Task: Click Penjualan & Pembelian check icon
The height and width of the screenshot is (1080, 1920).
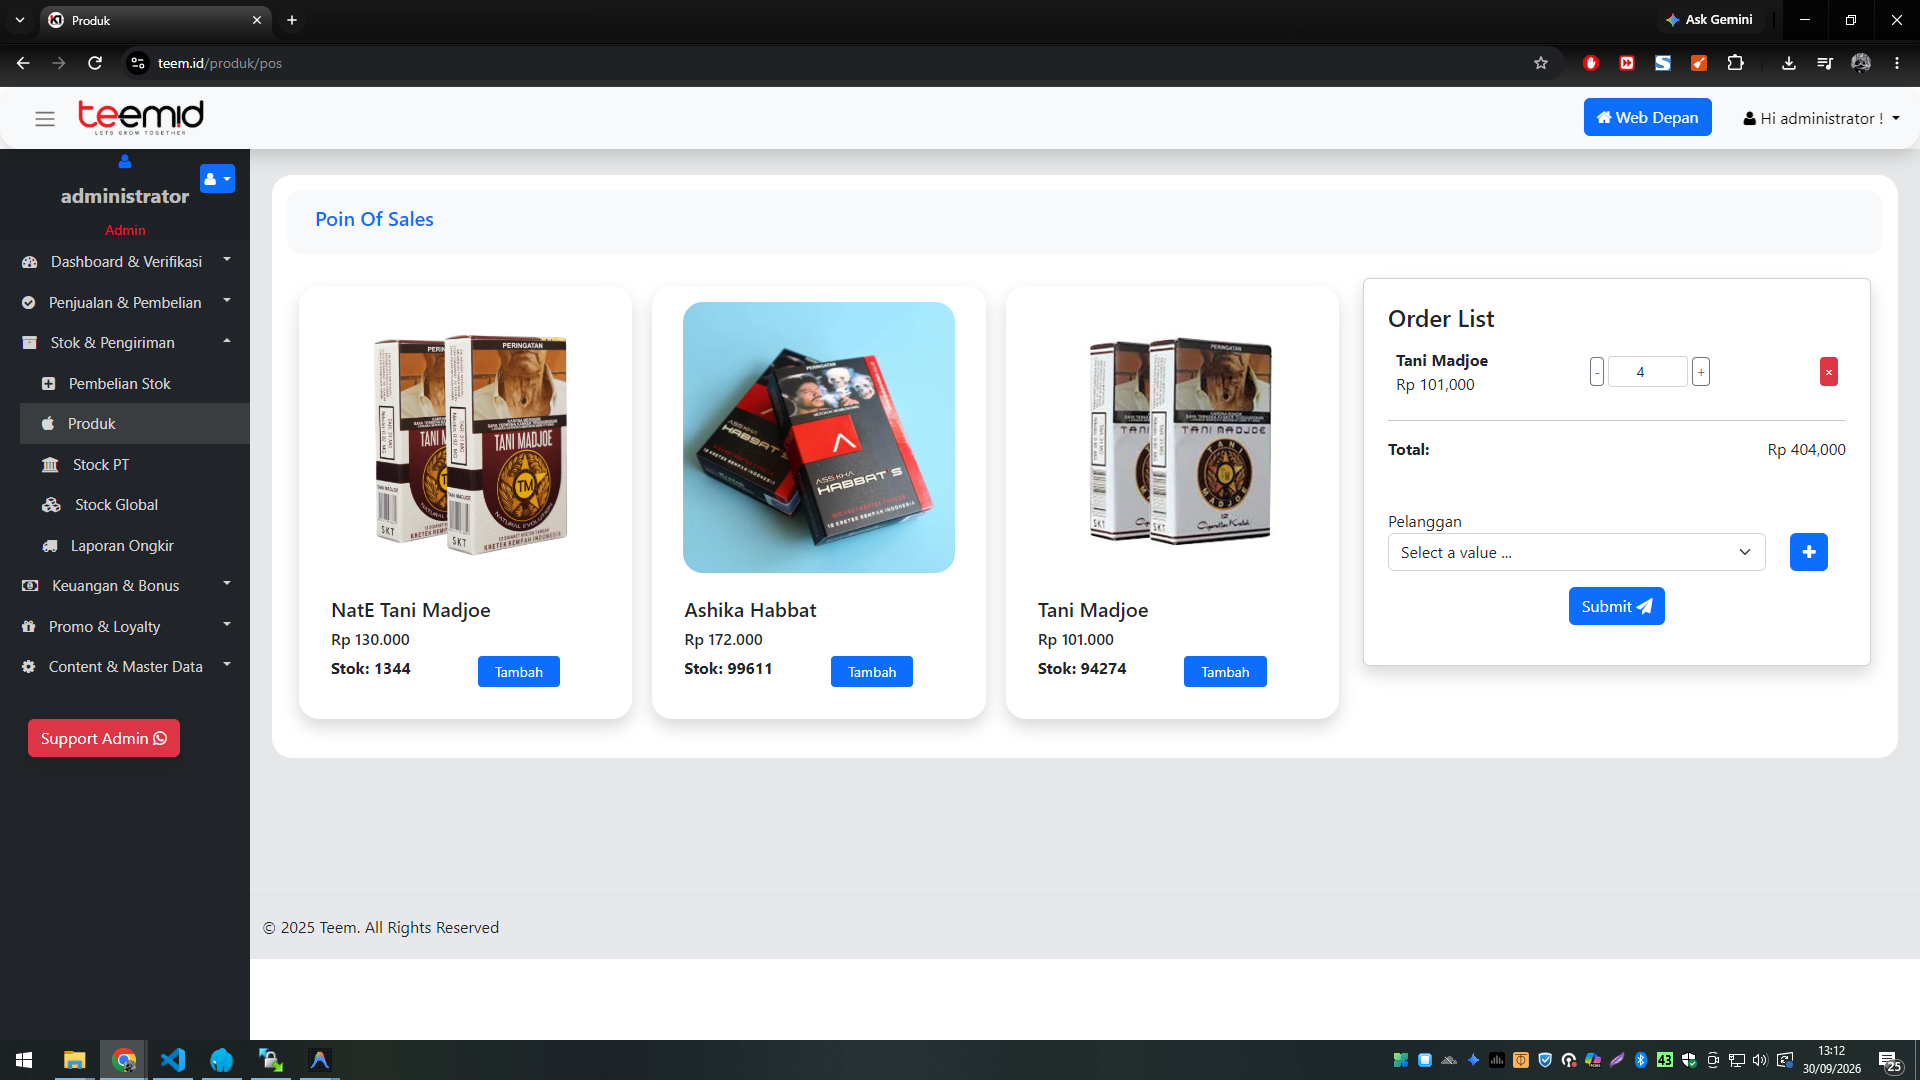Action: 28,303
